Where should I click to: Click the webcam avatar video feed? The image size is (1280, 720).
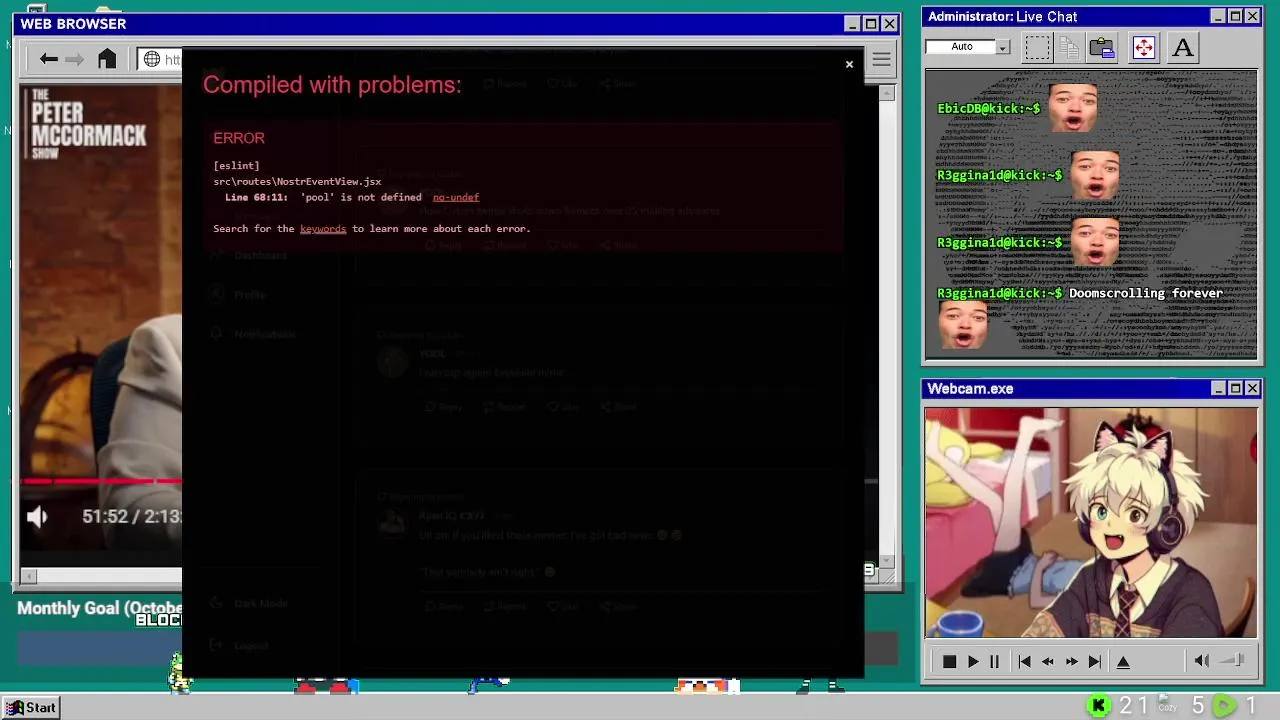click(1091, 522)
